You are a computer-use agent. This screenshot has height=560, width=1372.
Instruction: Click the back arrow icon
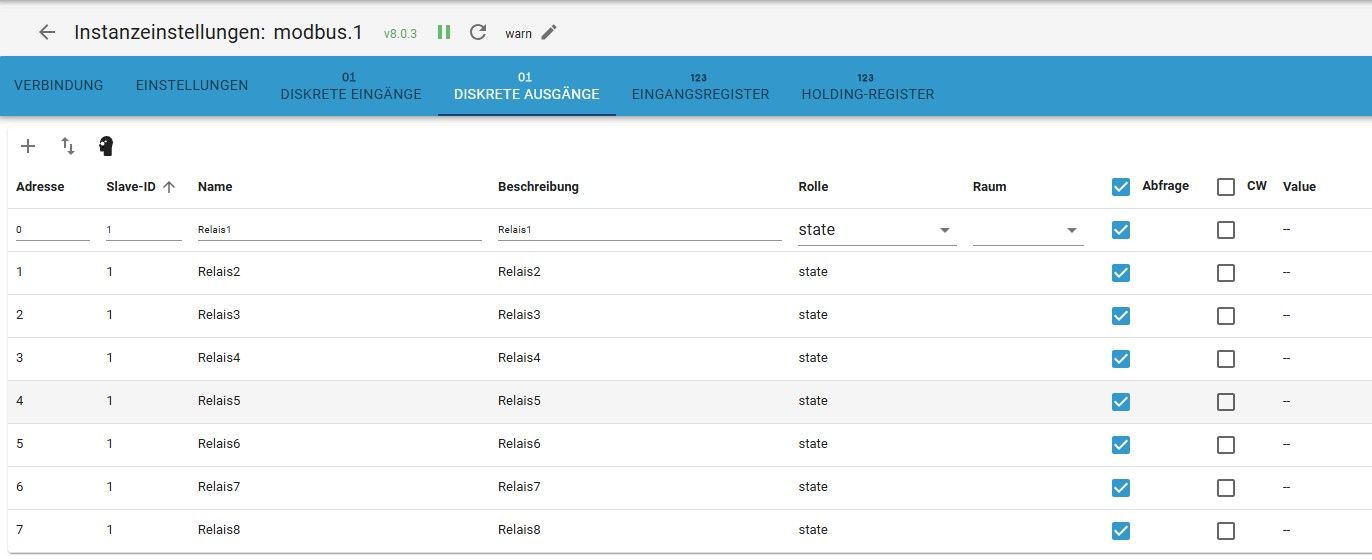click(x=47, y=32)
